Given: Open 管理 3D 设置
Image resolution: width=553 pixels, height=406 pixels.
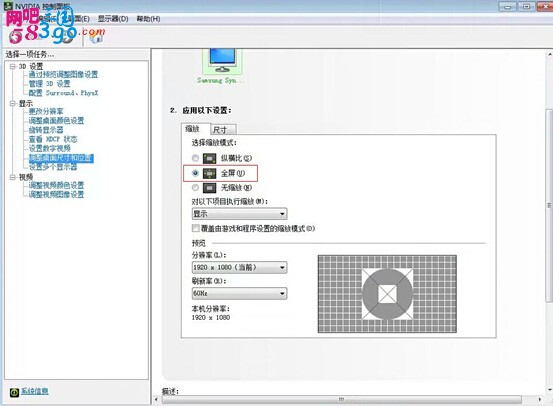Looking at the screenshot, I should coord(49,84).
